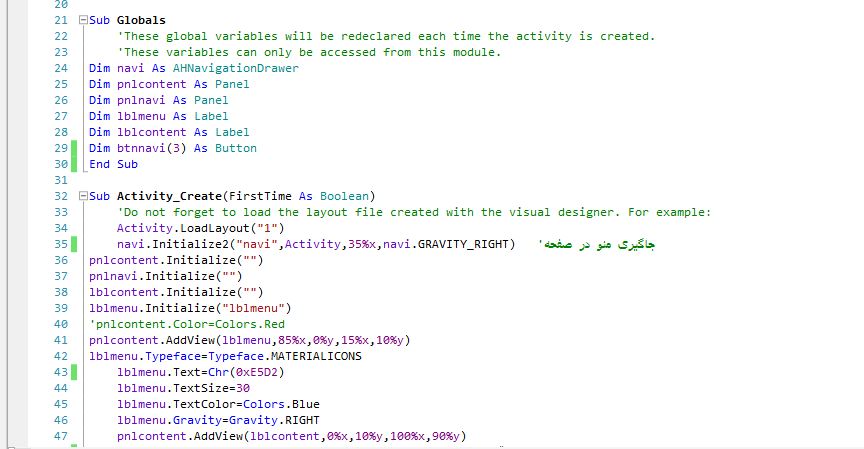Place cursor in the Persian comment text
This screenshot has height=449, width=864.
606,244
